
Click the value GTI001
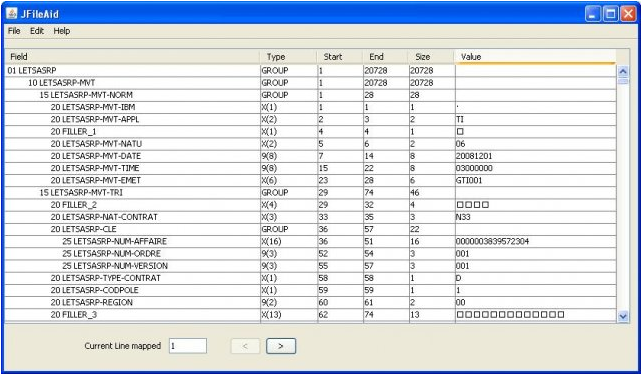point(469,181)
